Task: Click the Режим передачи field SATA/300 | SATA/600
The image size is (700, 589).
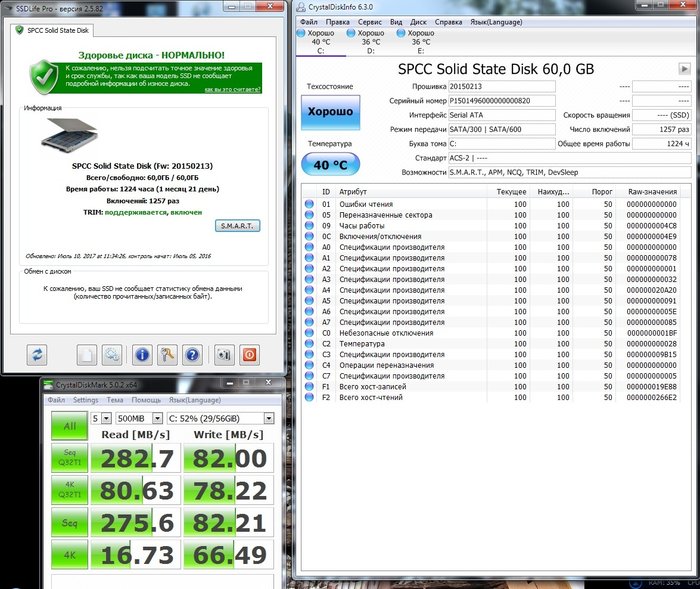Action: click(x=502, y=129)
